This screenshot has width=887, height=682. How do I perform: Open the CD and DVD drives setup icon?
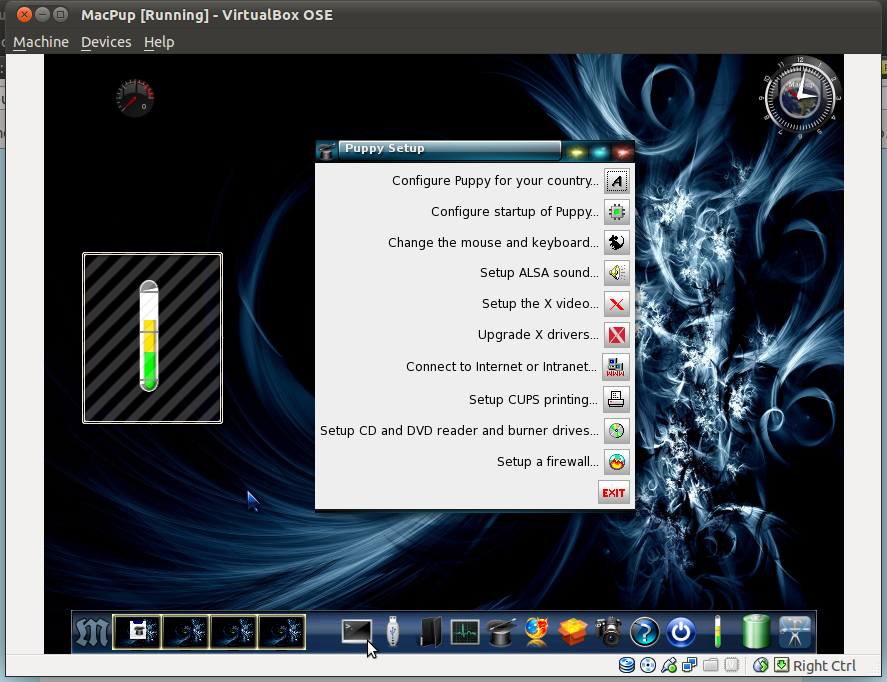pos(614,430)
